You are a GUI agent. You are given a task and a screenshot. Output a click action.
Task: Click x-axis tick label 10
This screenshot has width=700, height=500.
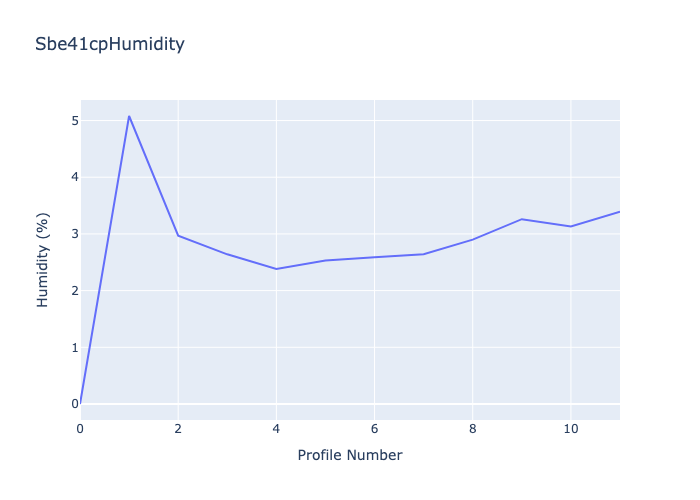pos(570,429)
